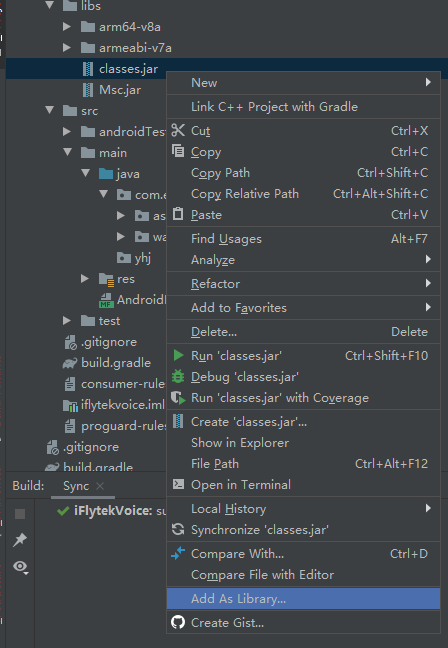This screenshot has width=448, height=648.
Task: Toggle the eye view filter in Build panel
Action: 20,567
